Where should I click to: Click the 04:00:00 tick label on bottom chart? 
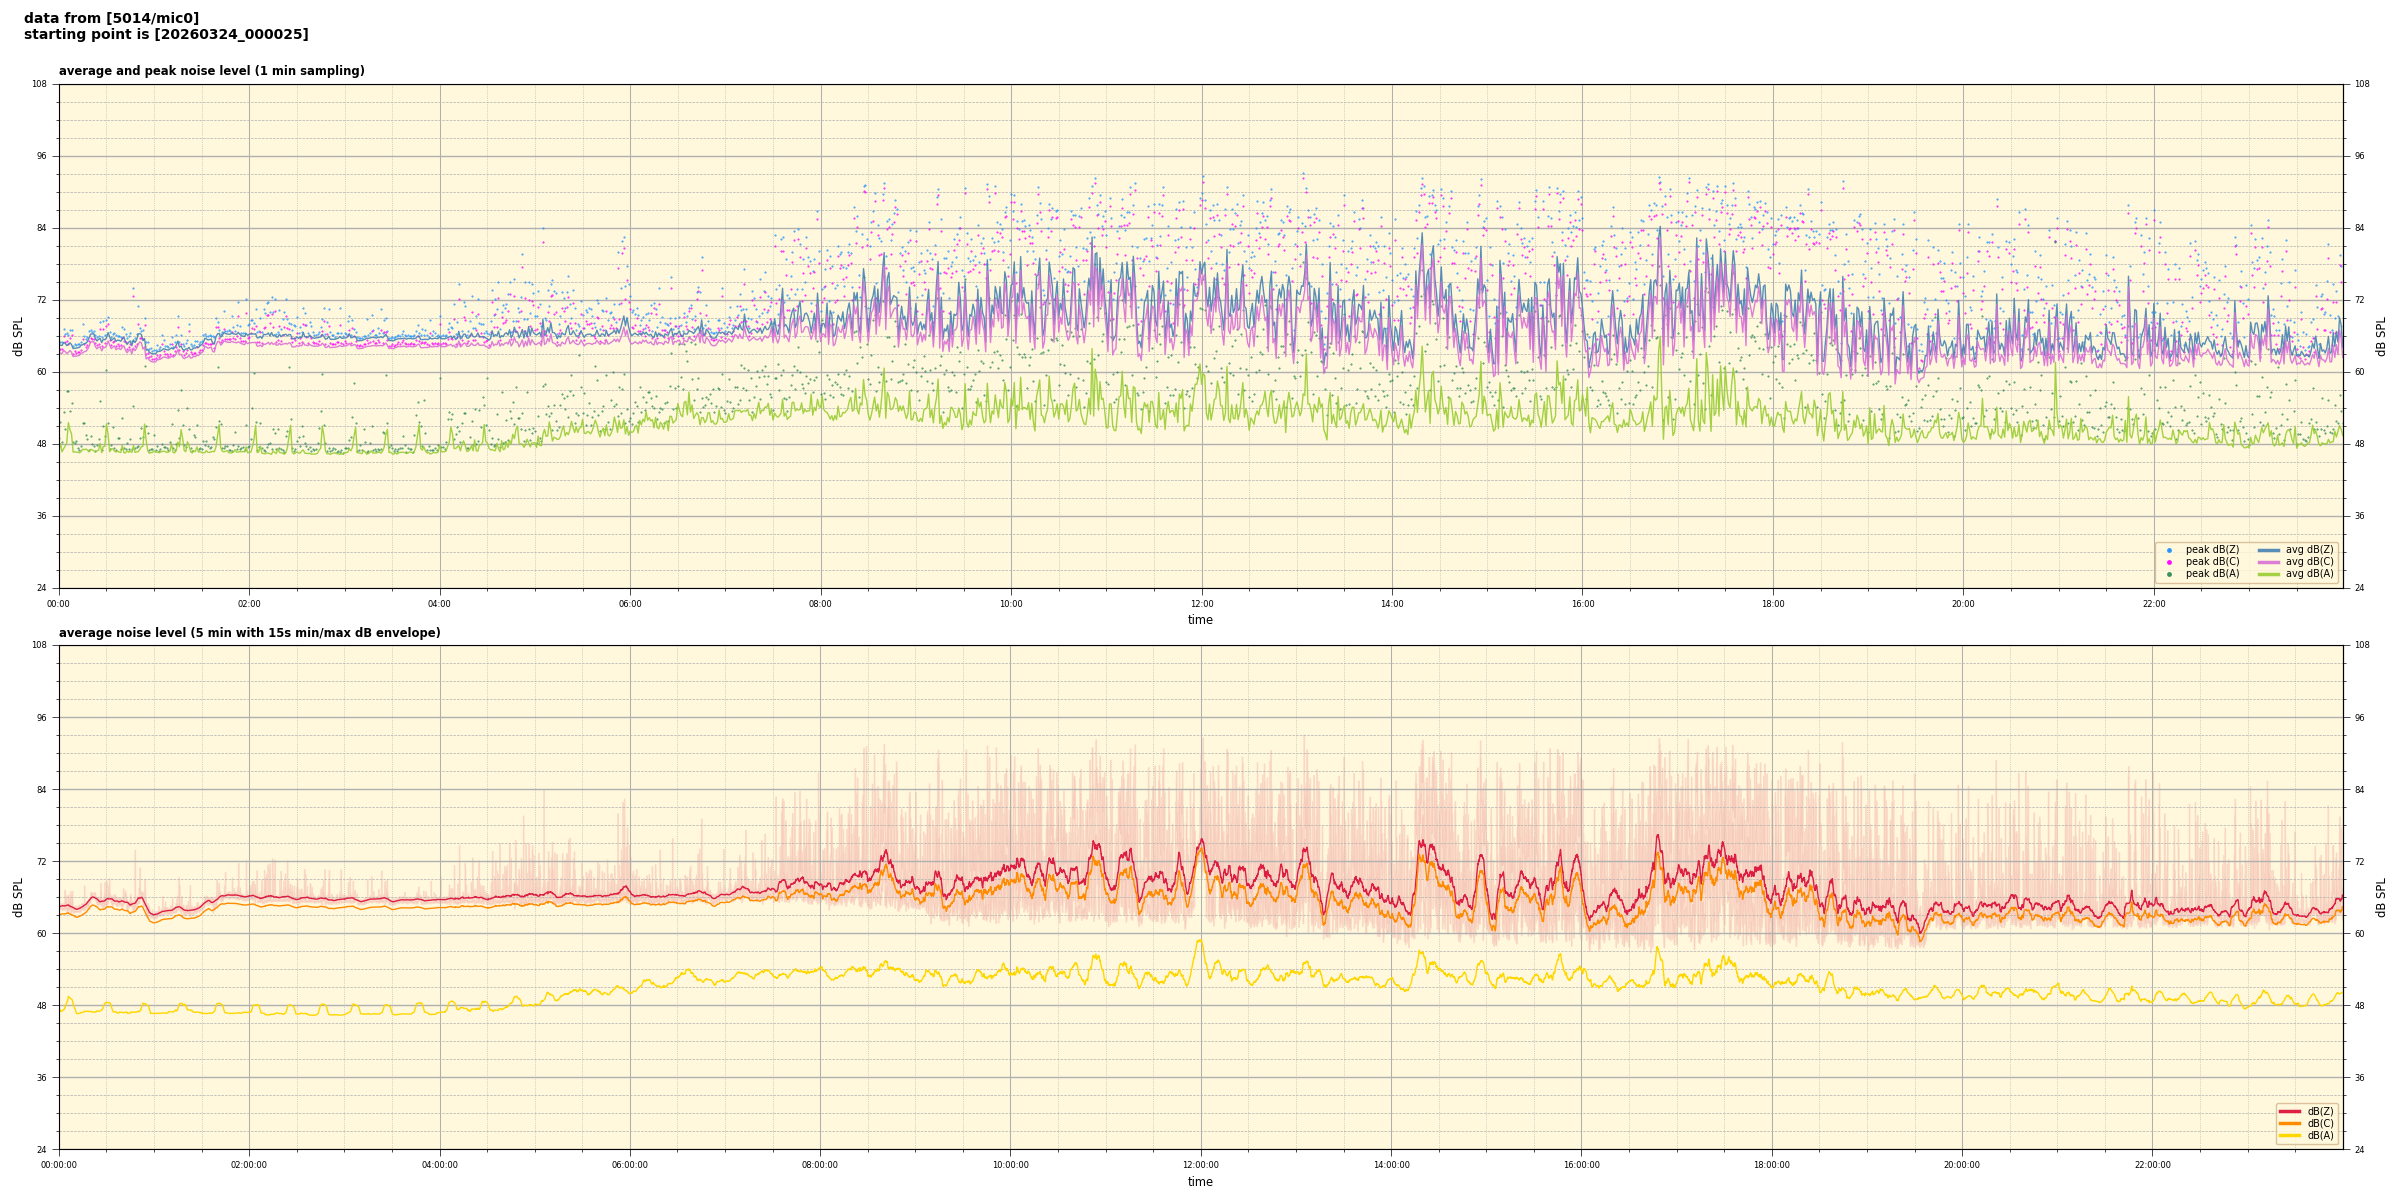pos(439,1165)
